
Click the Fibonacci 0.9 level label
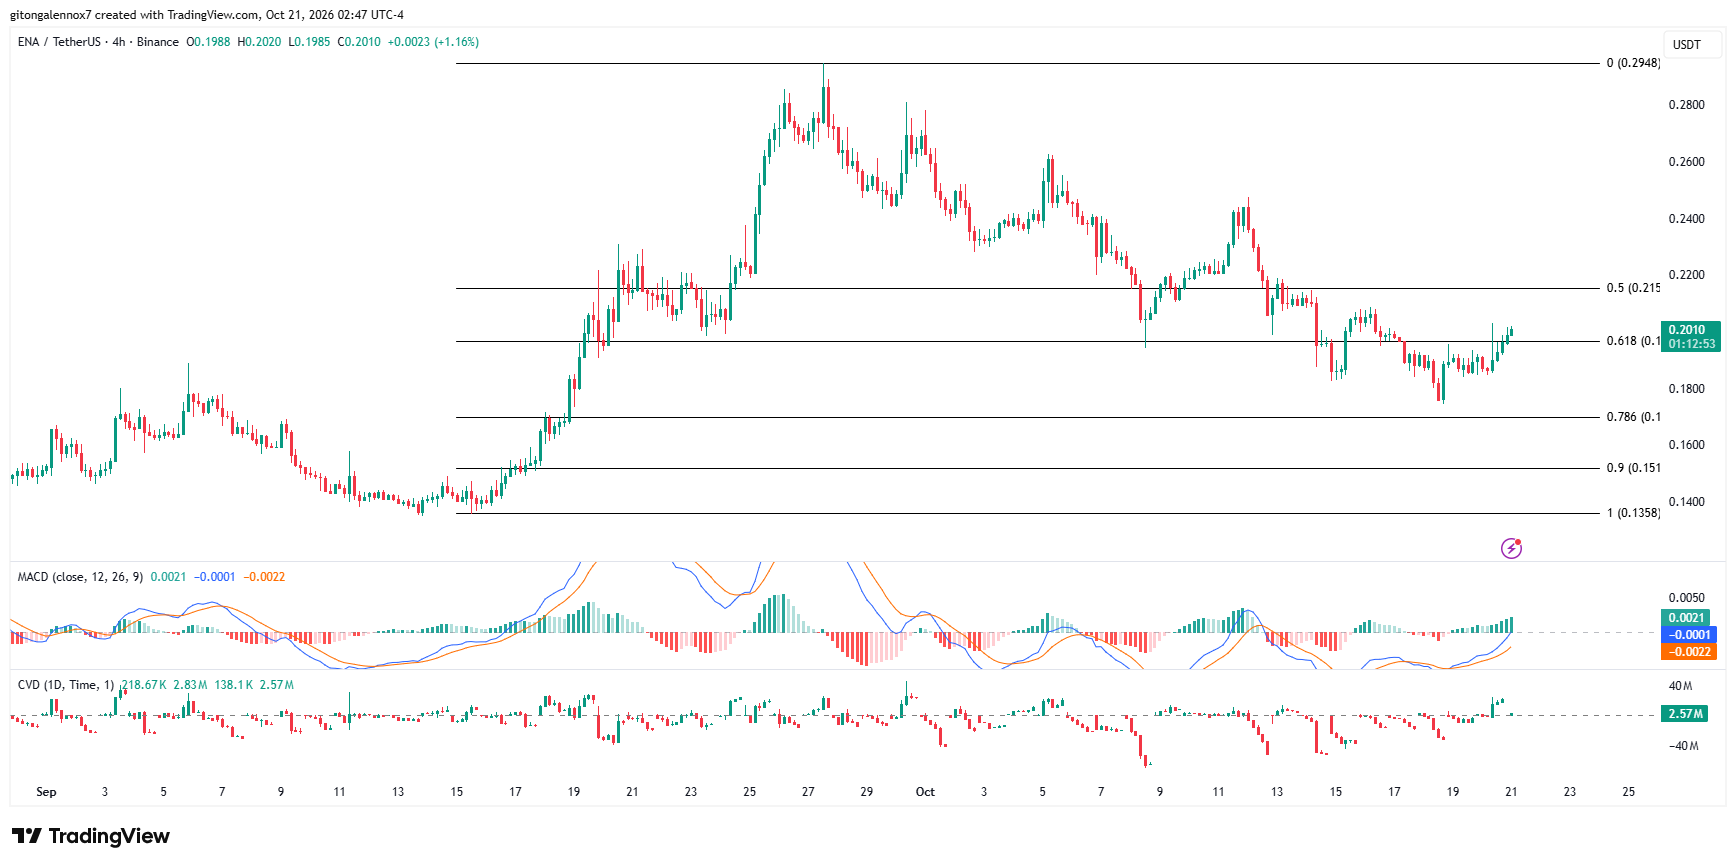pos(1633,468)
